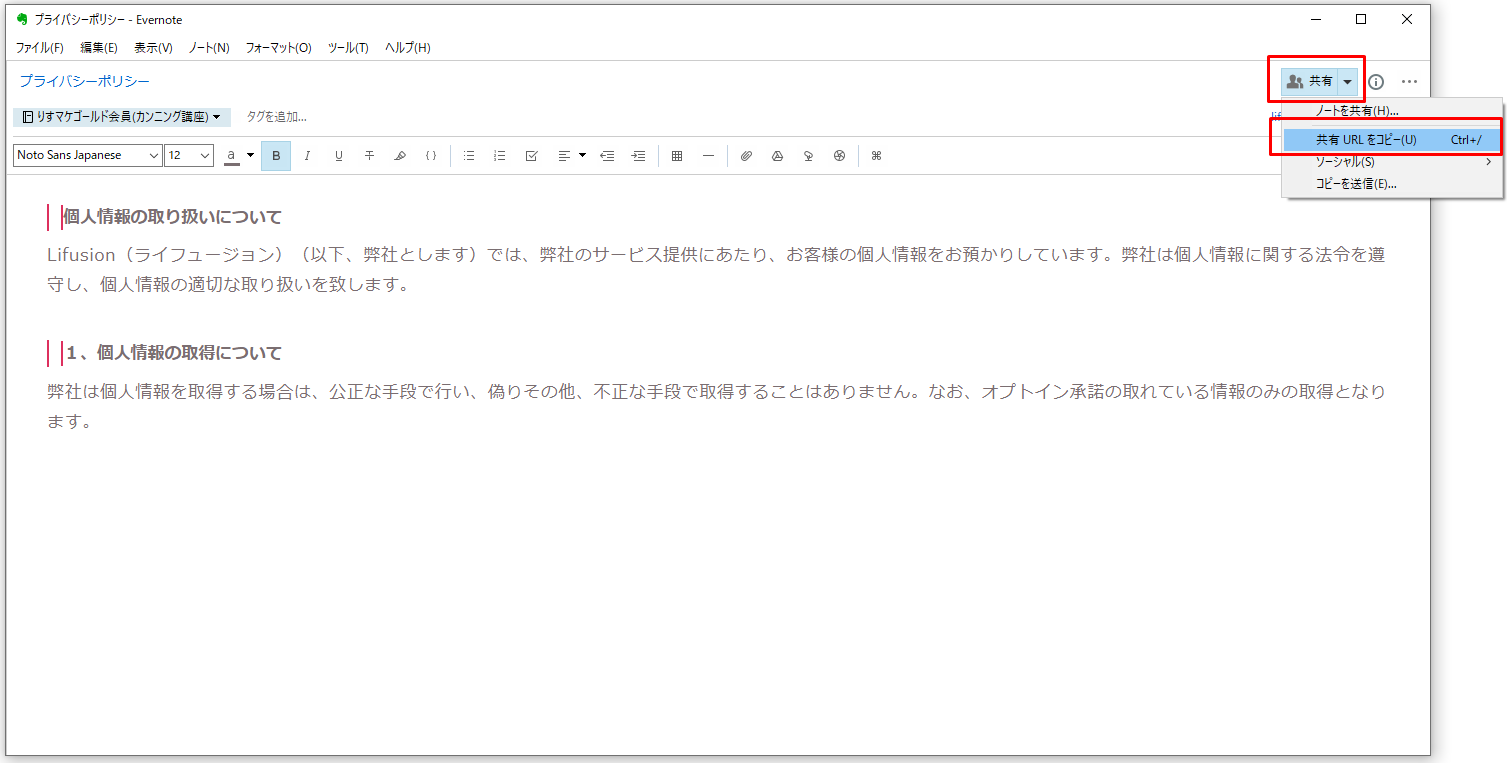Click the 共有 share button
The height and width of the screenshot is (763, 1507).
[x=1310, y=82]
